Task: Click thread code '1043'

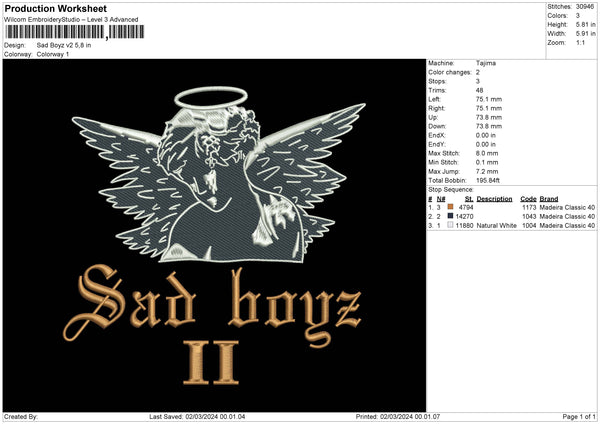Action: [529, 217]
